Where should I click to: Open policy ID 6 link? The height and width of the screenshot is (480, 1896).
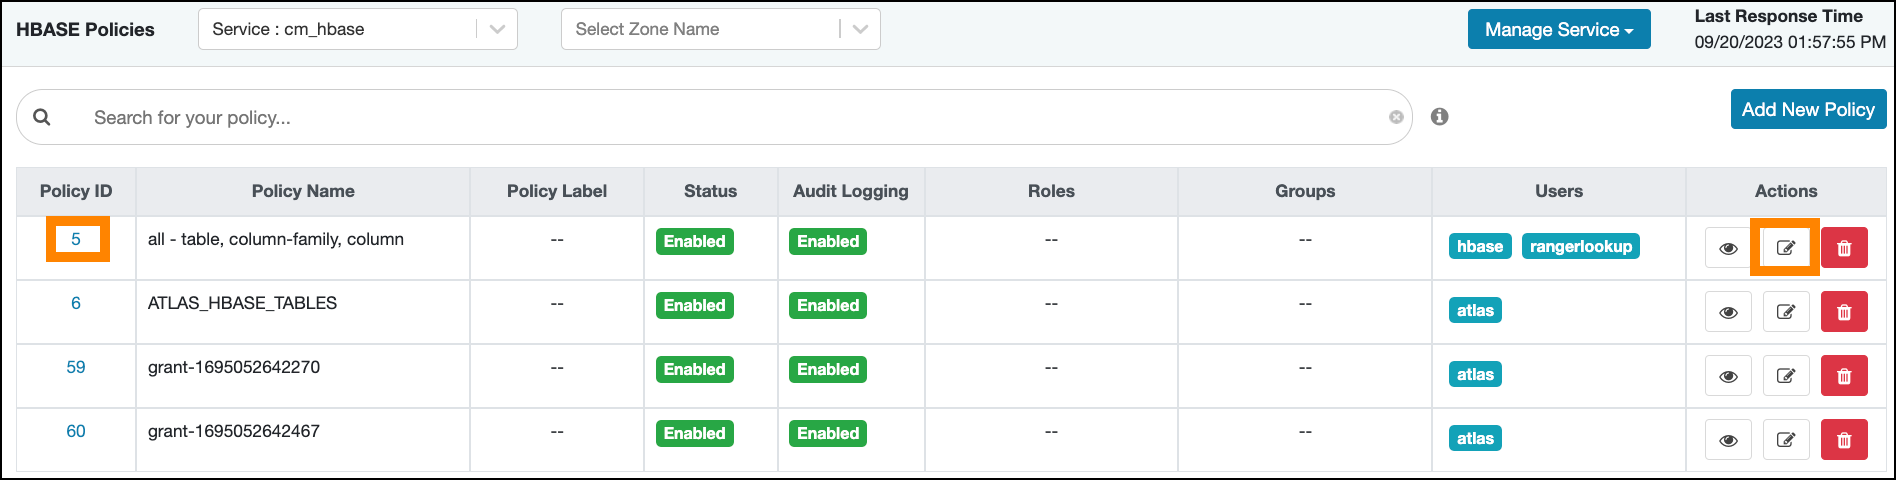pos(76,303)
